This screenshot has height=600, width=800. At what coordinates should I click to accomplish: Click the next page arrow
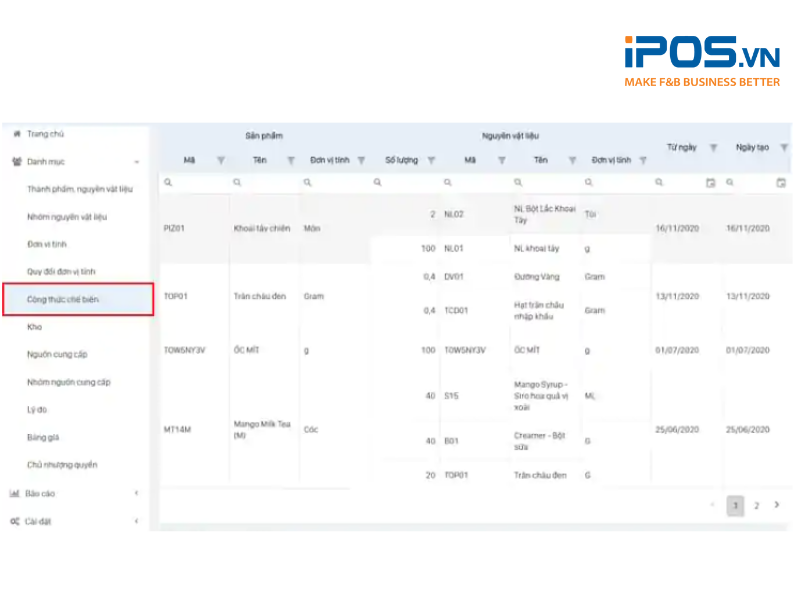pyautogui.click(x=777, y=505)
